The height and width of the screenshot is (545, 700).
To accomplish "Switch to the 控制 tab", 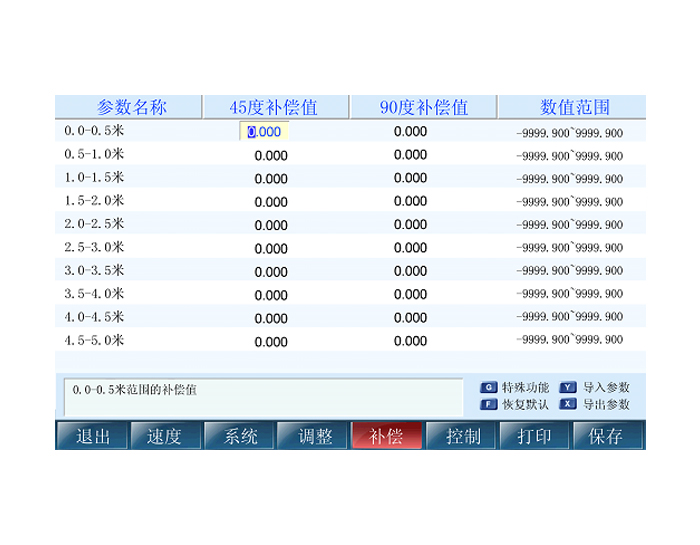I will [x=460, y=436].
